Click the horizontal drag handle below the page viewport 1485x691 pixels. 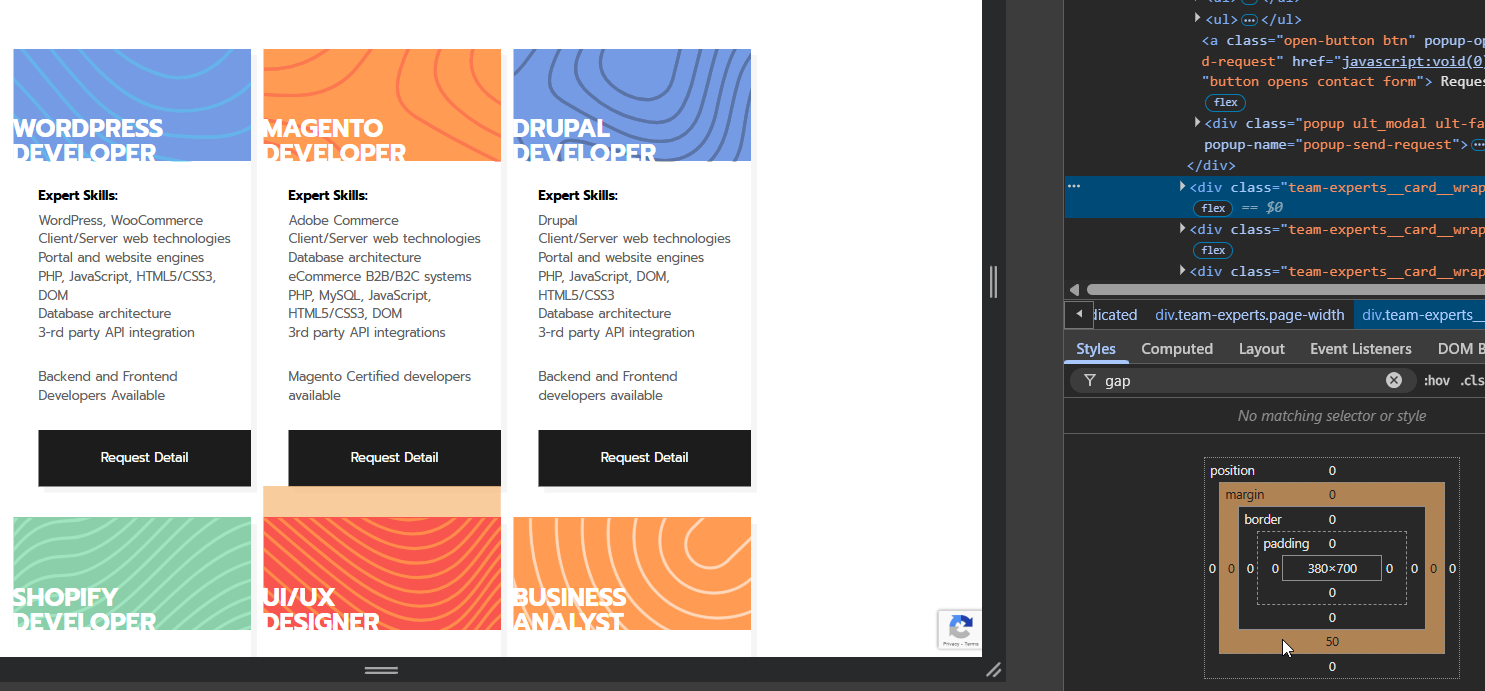[x=381, y=670]
